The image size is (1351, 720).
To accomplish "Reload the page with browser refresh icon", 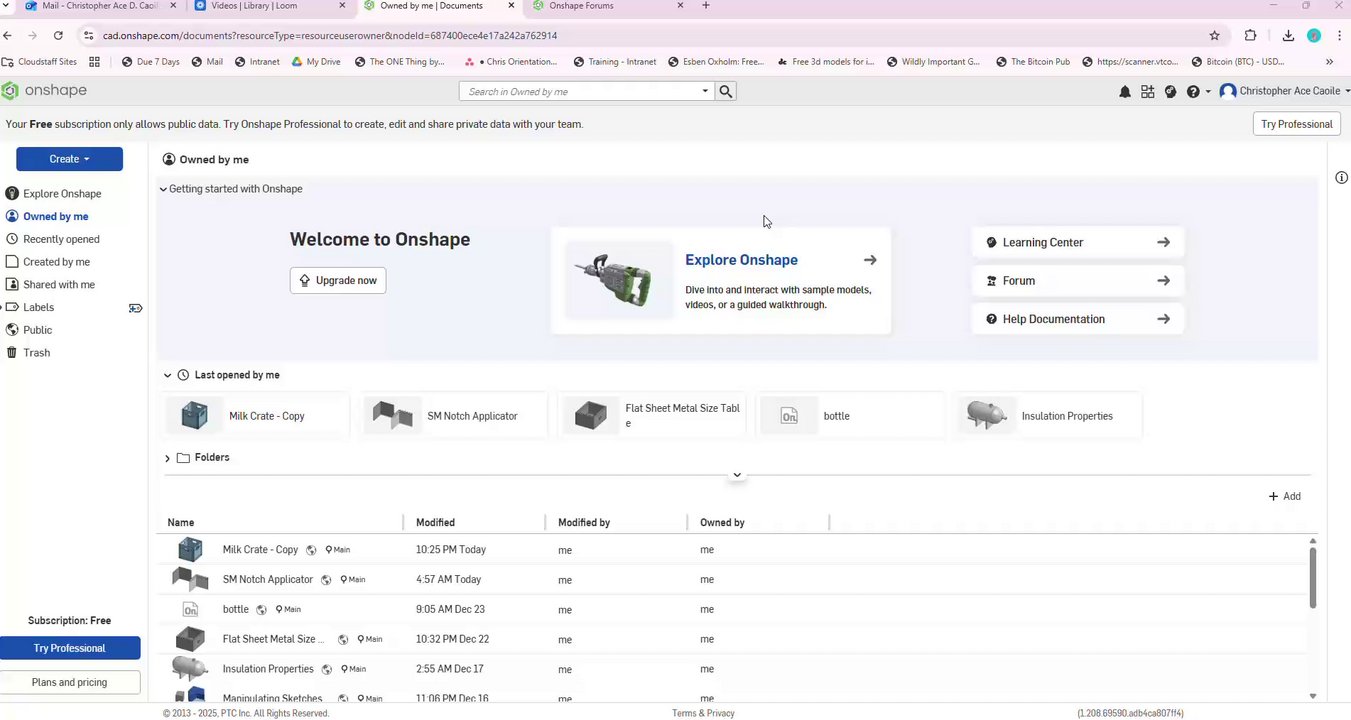I will coord(58,35).
